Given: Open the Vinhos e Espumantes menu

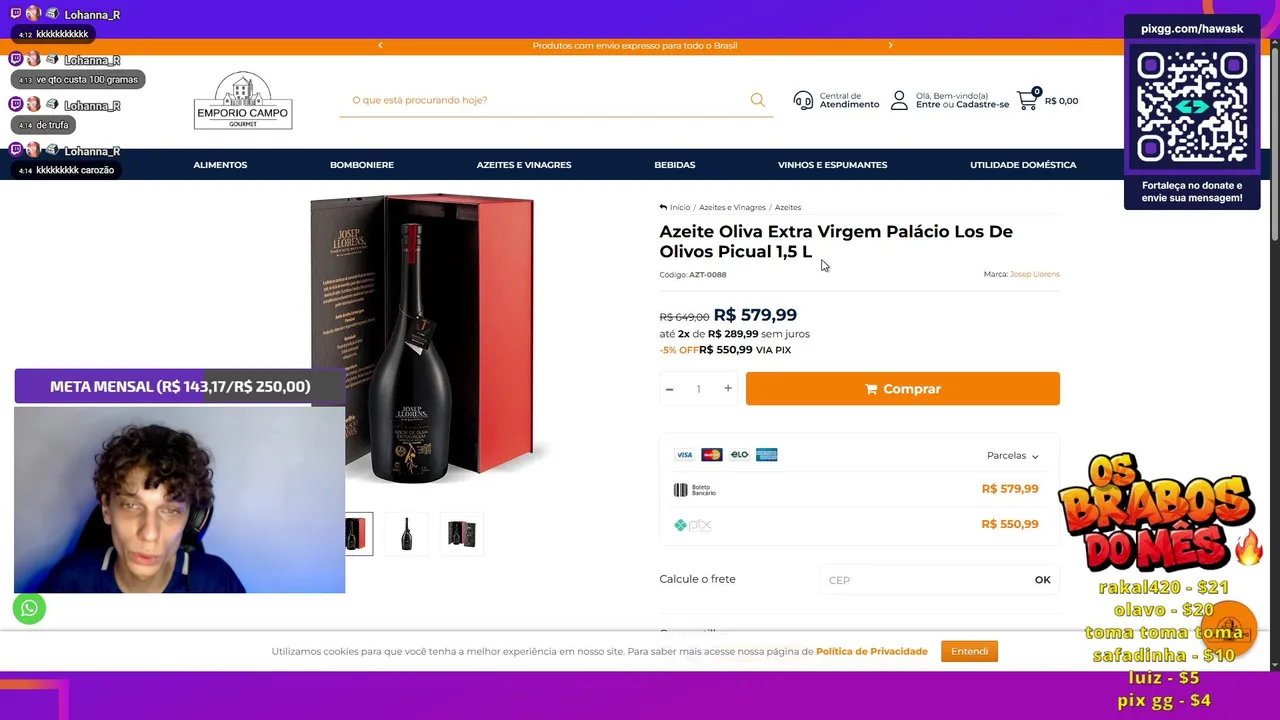Looking at the screenshot, I should click(x=832, y=165).
